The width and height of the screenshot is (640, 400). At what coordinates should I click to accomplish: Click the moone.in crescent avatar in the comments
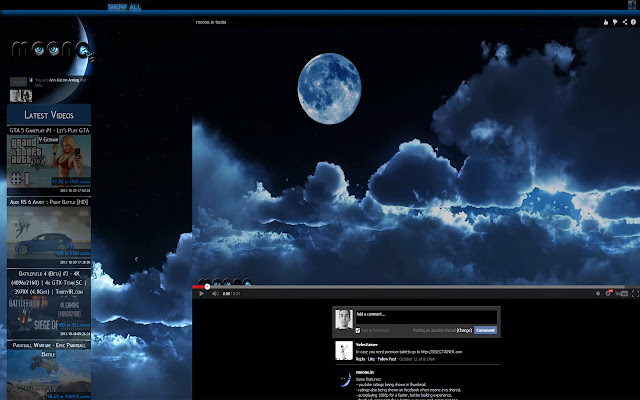[x=344, y=379]
